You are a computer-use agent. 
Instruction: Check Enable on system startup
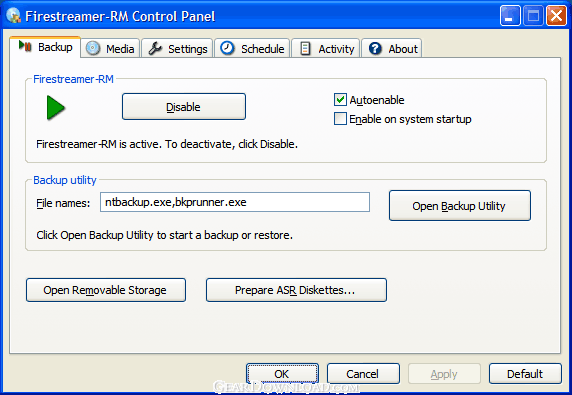pyautogui.click(x=340, y=119)
